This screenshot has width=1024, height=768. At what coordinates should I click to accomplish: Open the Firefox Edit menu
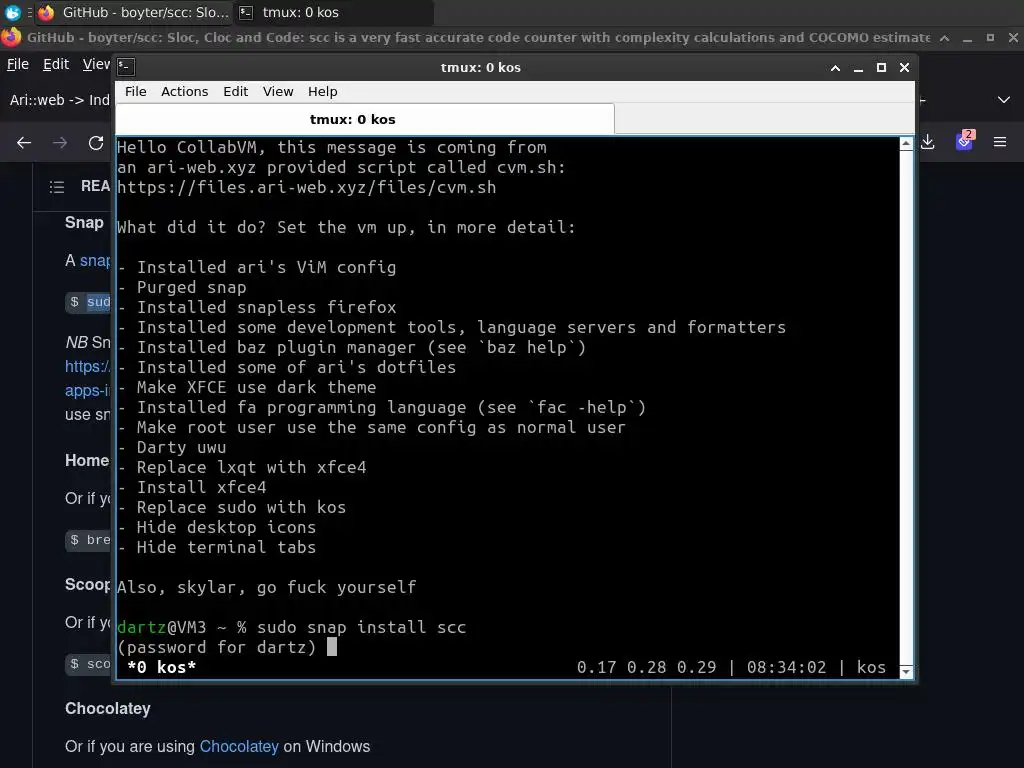click(x=56, y=64)
